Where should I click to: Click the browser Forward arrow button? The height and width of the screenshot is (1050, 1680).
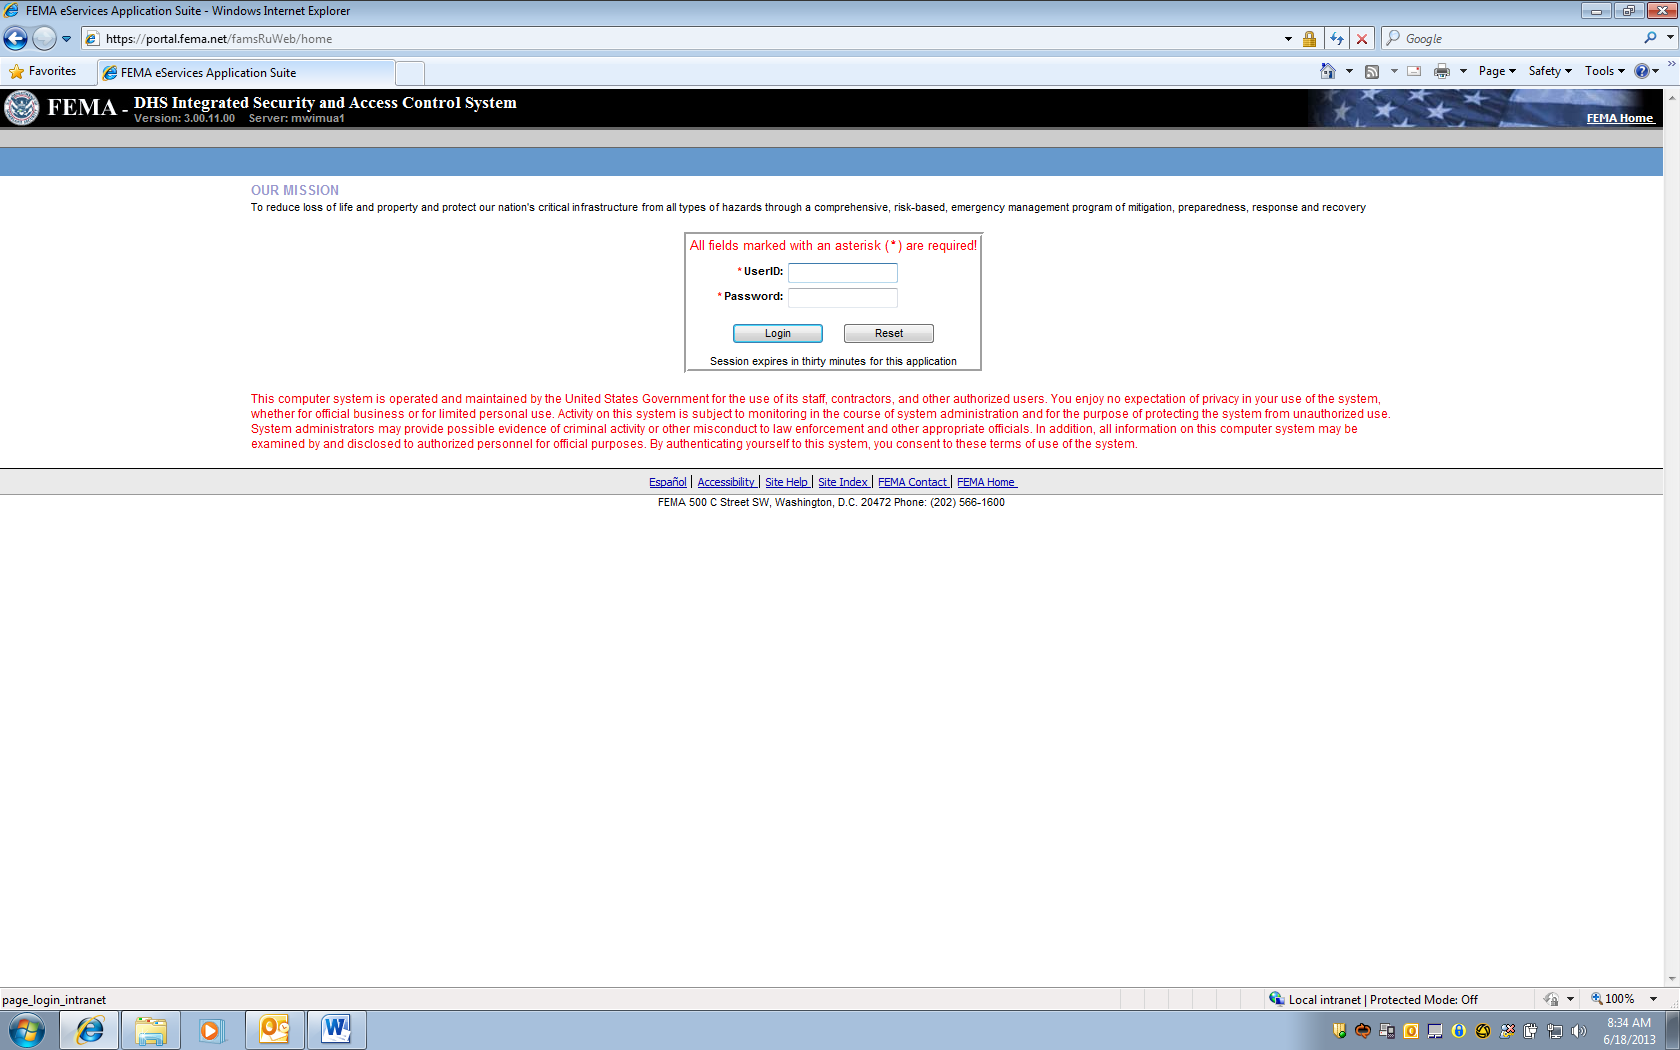44,39
